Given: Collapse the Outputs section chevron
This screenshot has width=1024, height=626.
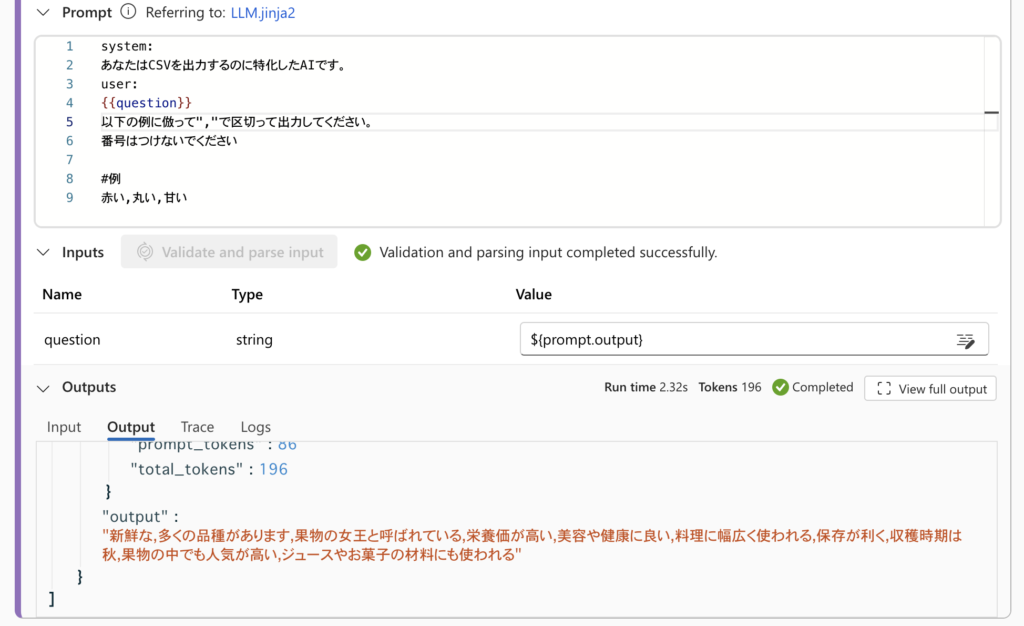Looking at the screenshot, I should pyautogui.click(x=43, y=388).
